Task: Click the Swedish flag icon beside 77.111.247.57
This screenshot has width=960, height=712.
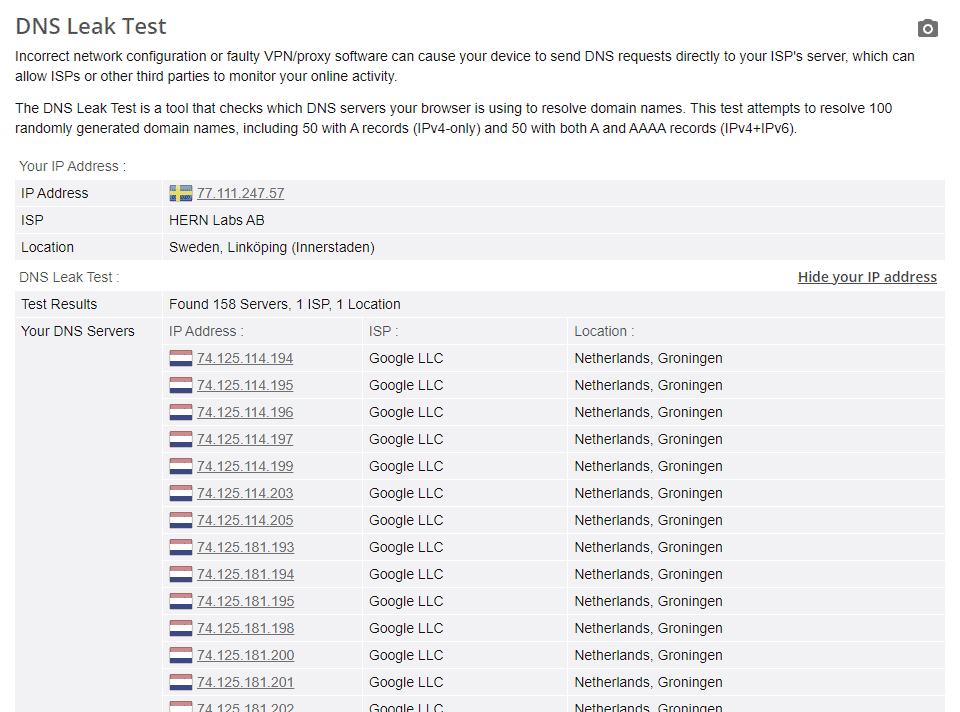Action: (181, 193)
